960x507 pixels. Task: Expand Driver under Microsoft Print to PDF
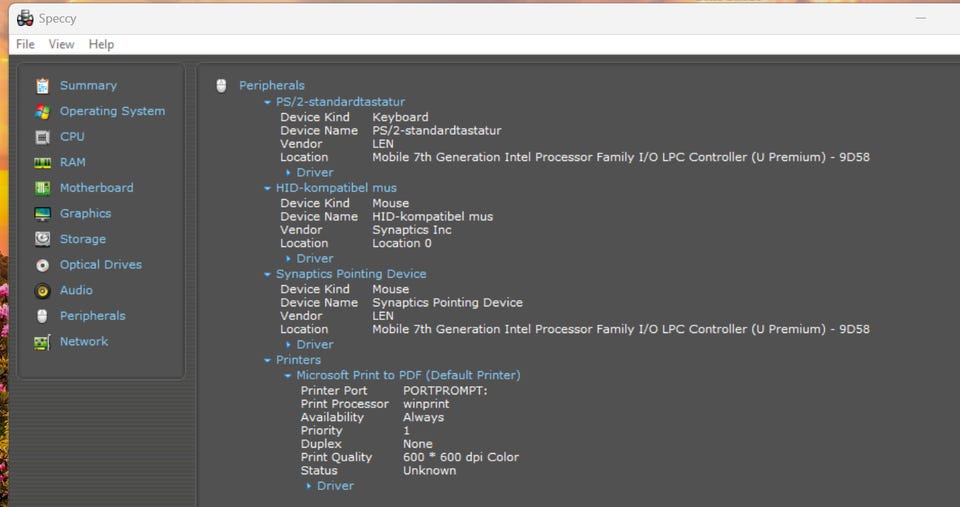(x=309, y=486)
